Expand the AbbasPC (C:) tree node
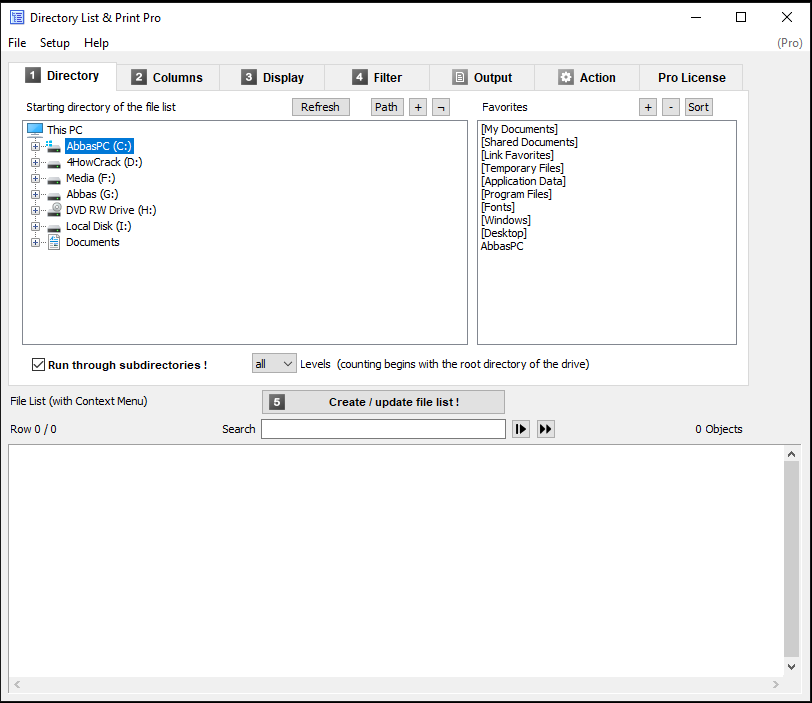This screenshot has width=812, height=703. 35,147
